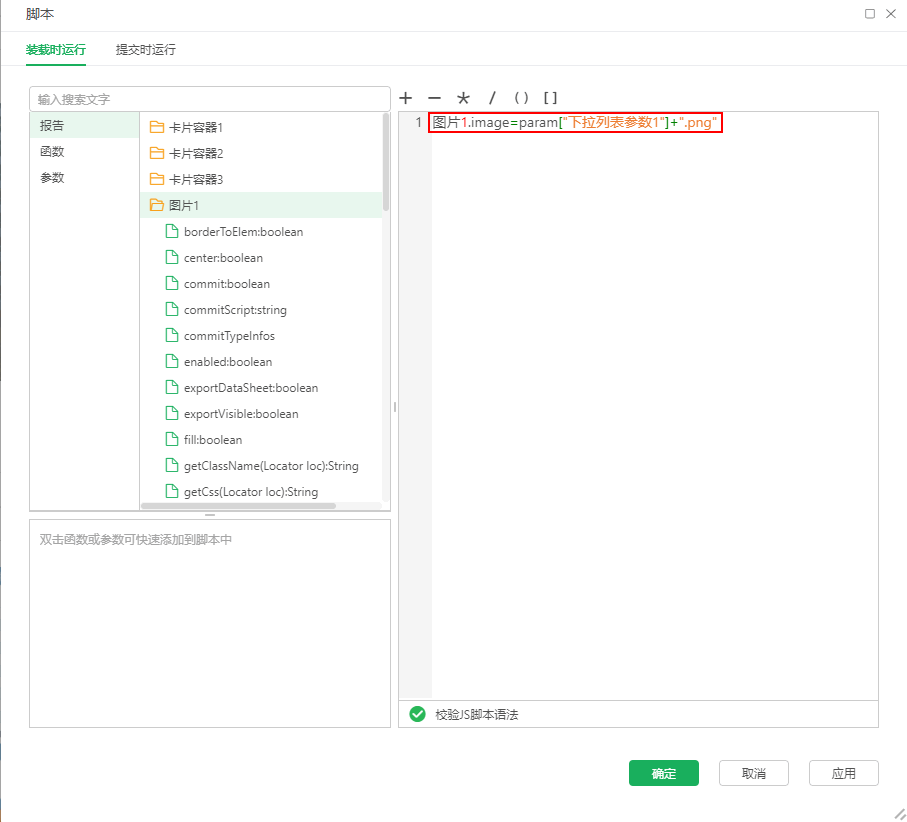Select the 函数 category in list
907x822 pixels.
pos(52,152)
